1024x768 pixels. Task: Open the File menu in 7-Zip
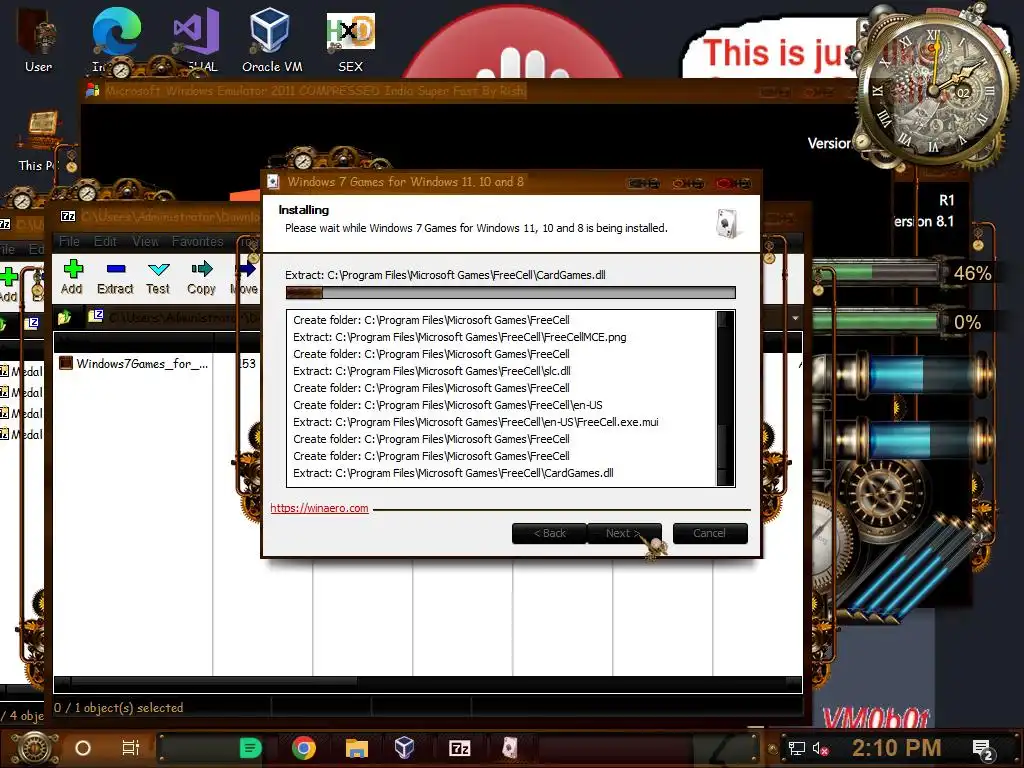point(69,242)
